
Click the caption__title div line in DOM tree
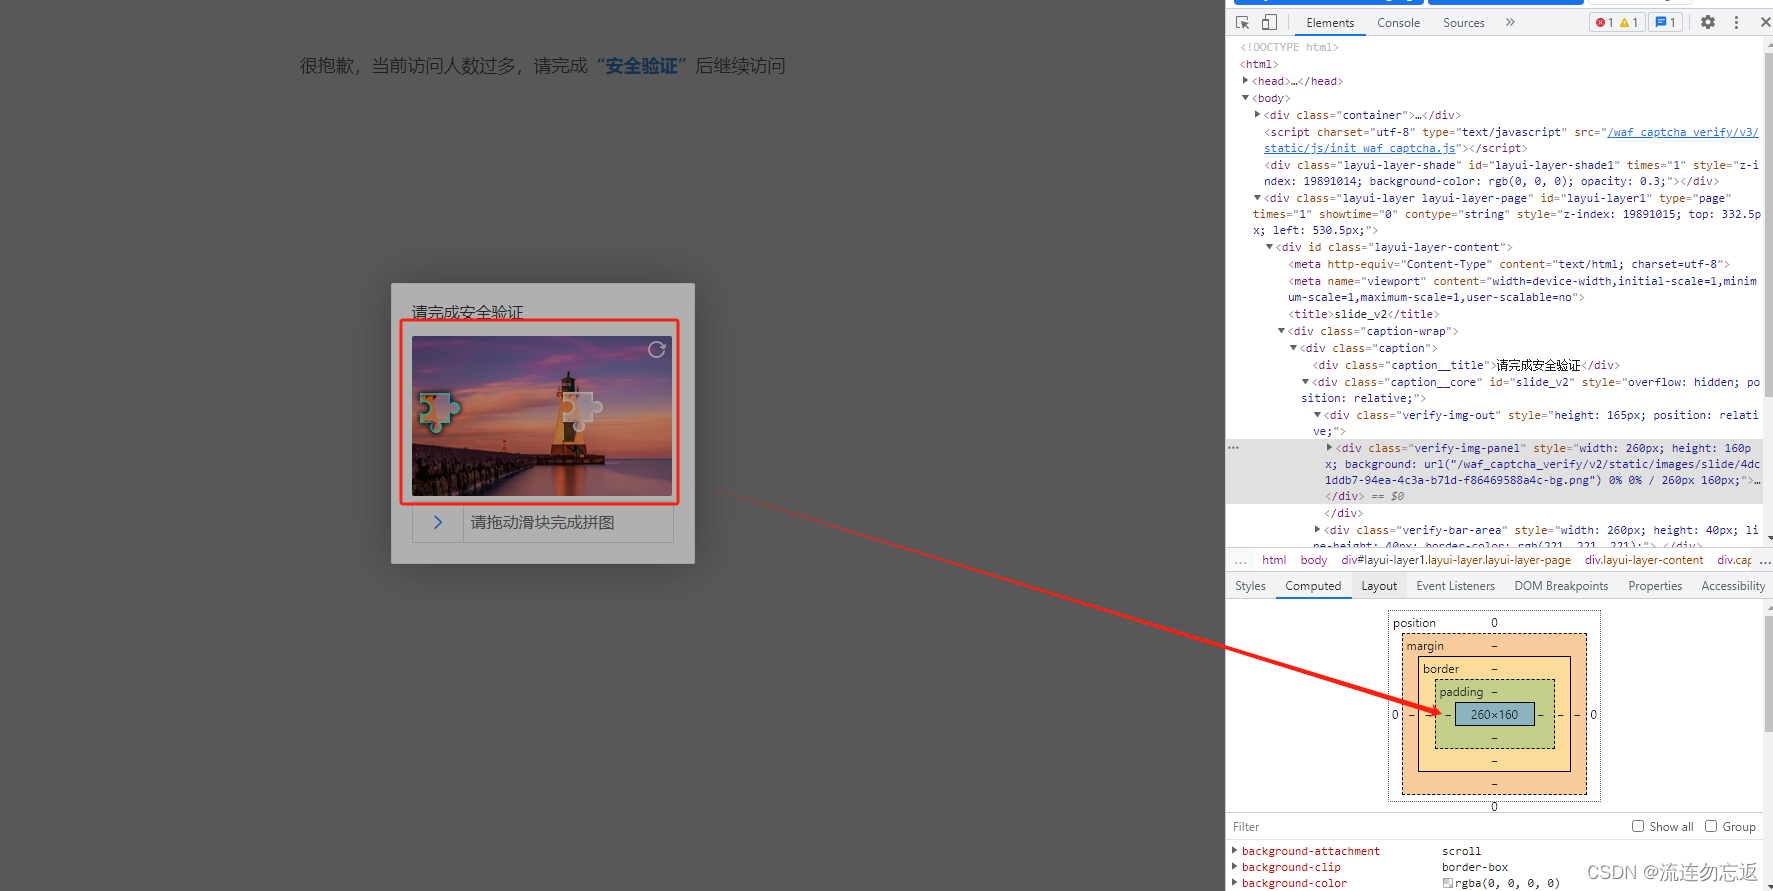coord(1466,365)
